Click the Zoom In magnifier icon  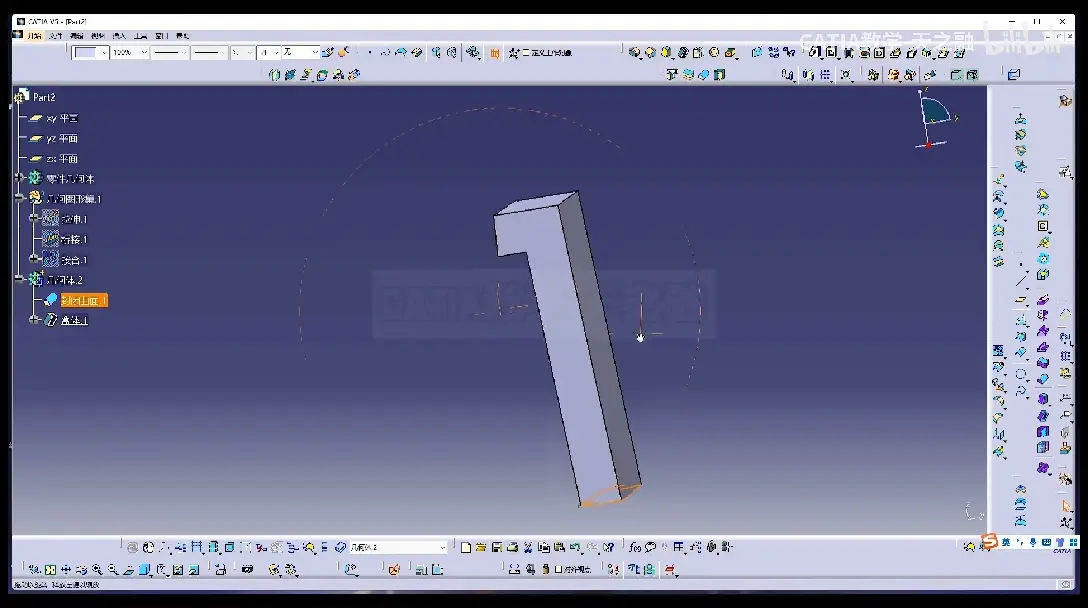97,570
